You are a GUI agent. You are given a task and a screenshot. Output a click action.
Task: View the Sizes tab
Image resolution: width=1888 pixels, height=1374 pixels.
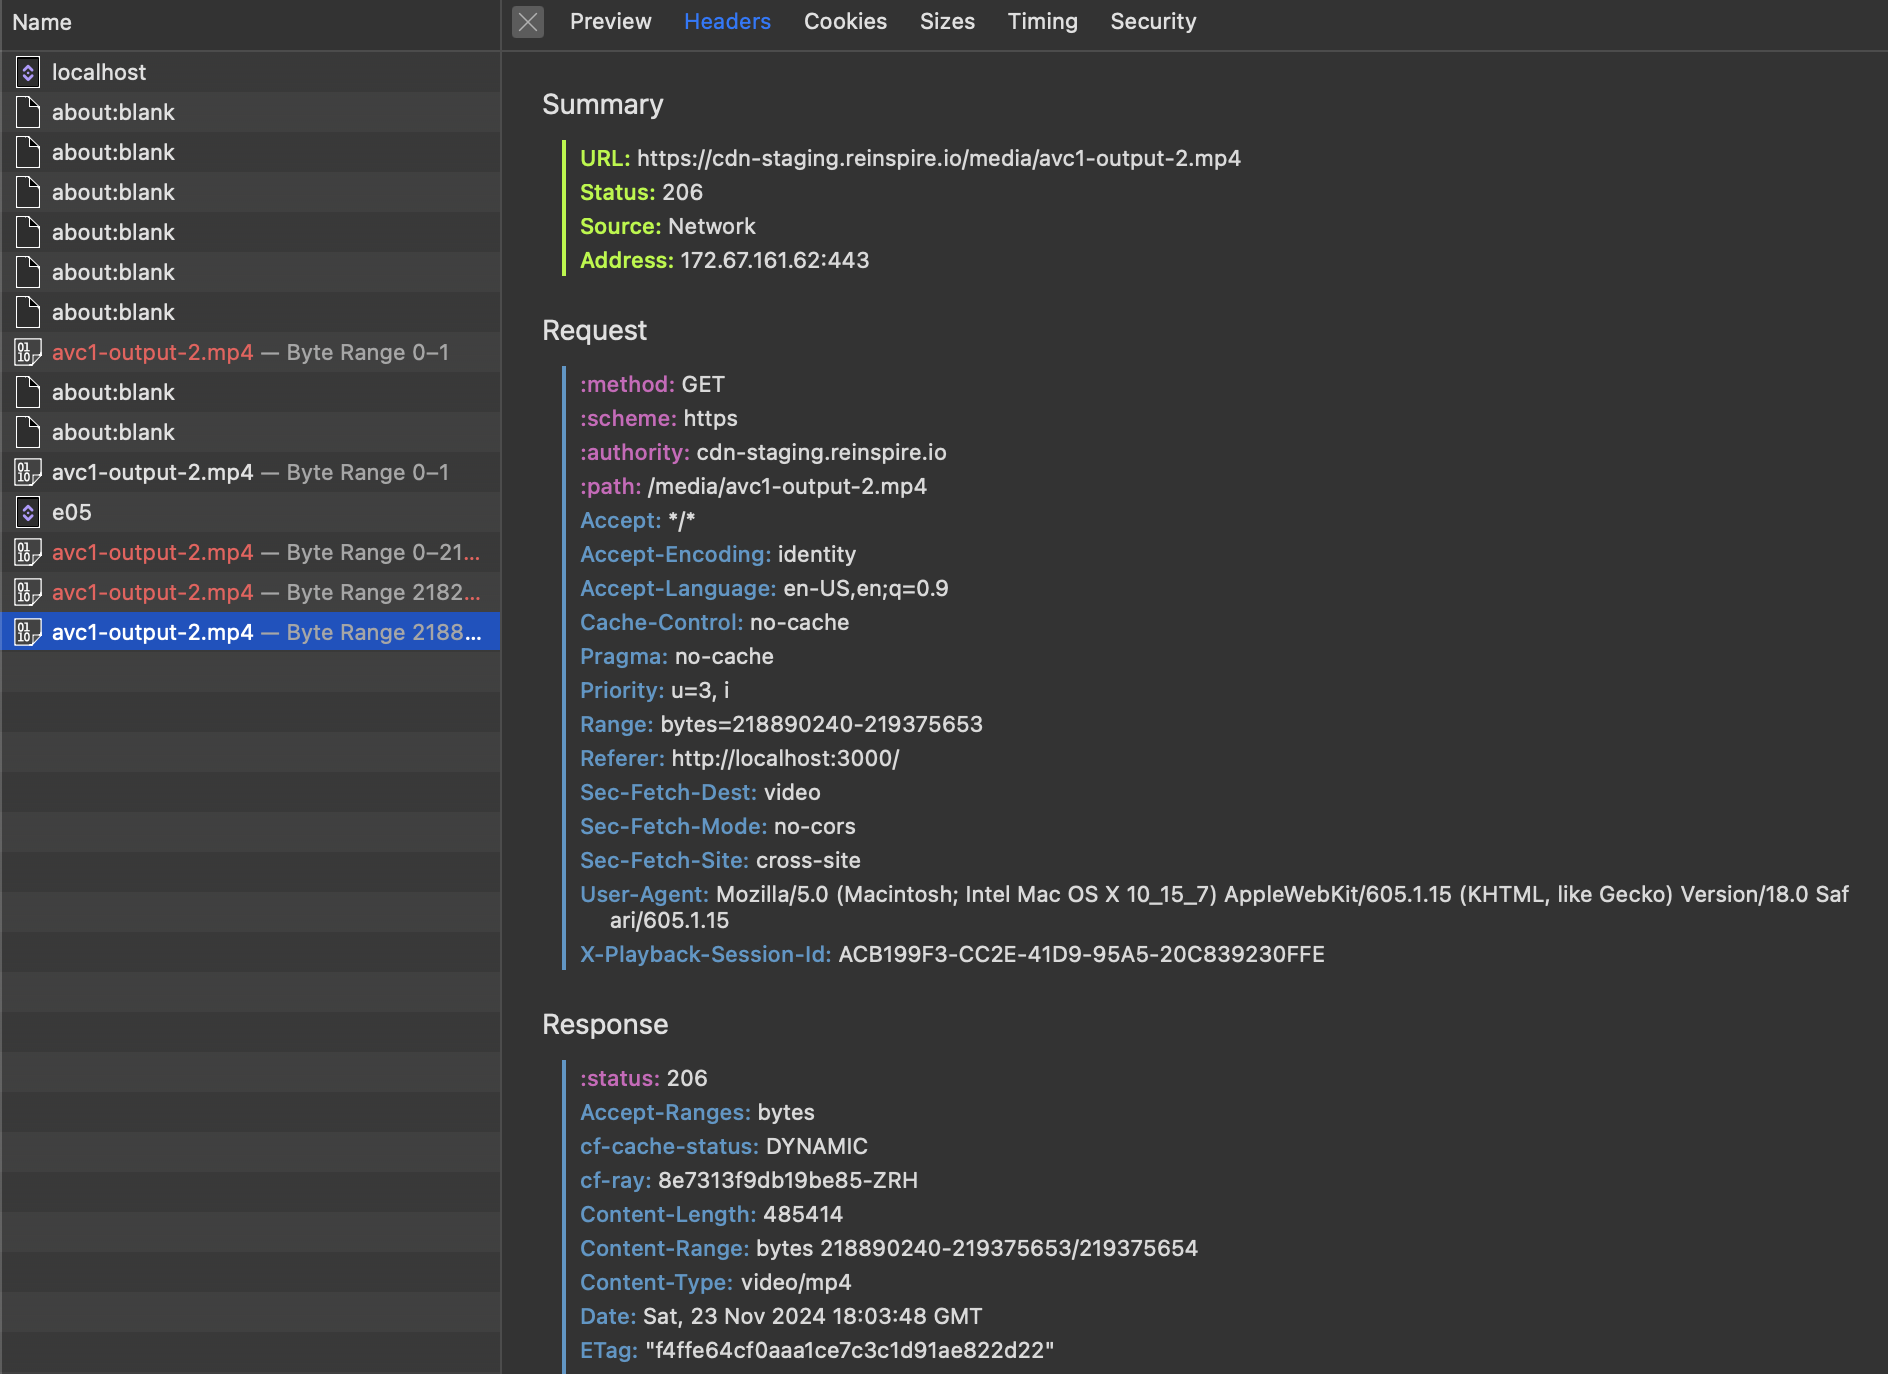click(947, 21)
